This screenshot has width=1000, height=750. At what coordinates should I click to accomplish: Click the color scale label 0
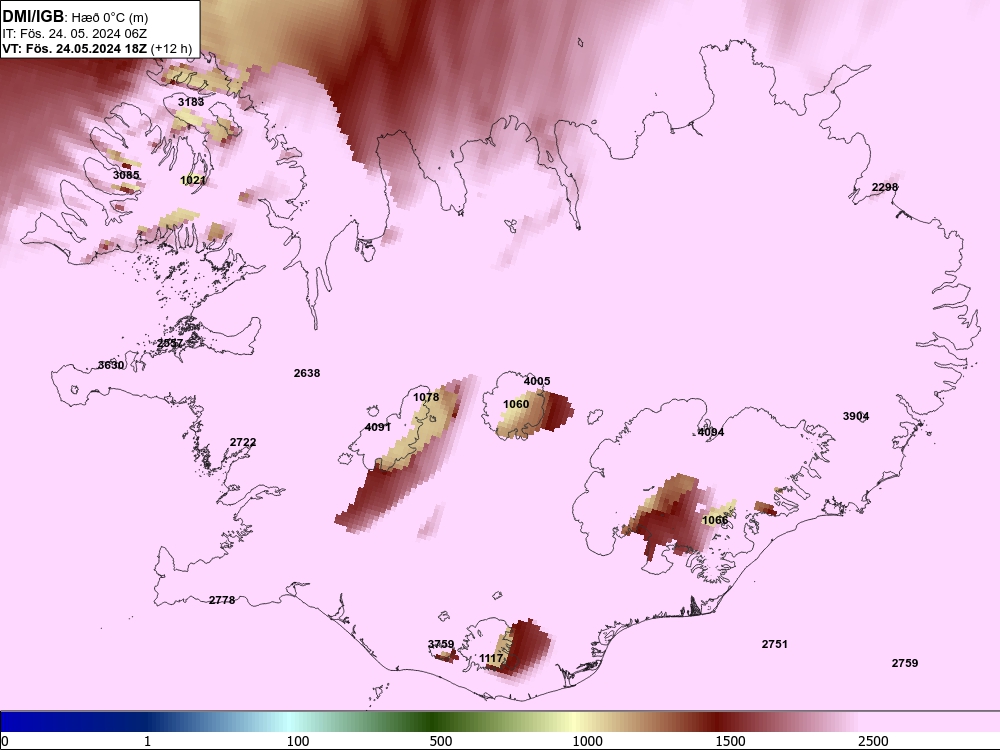[x=6, y=741]
